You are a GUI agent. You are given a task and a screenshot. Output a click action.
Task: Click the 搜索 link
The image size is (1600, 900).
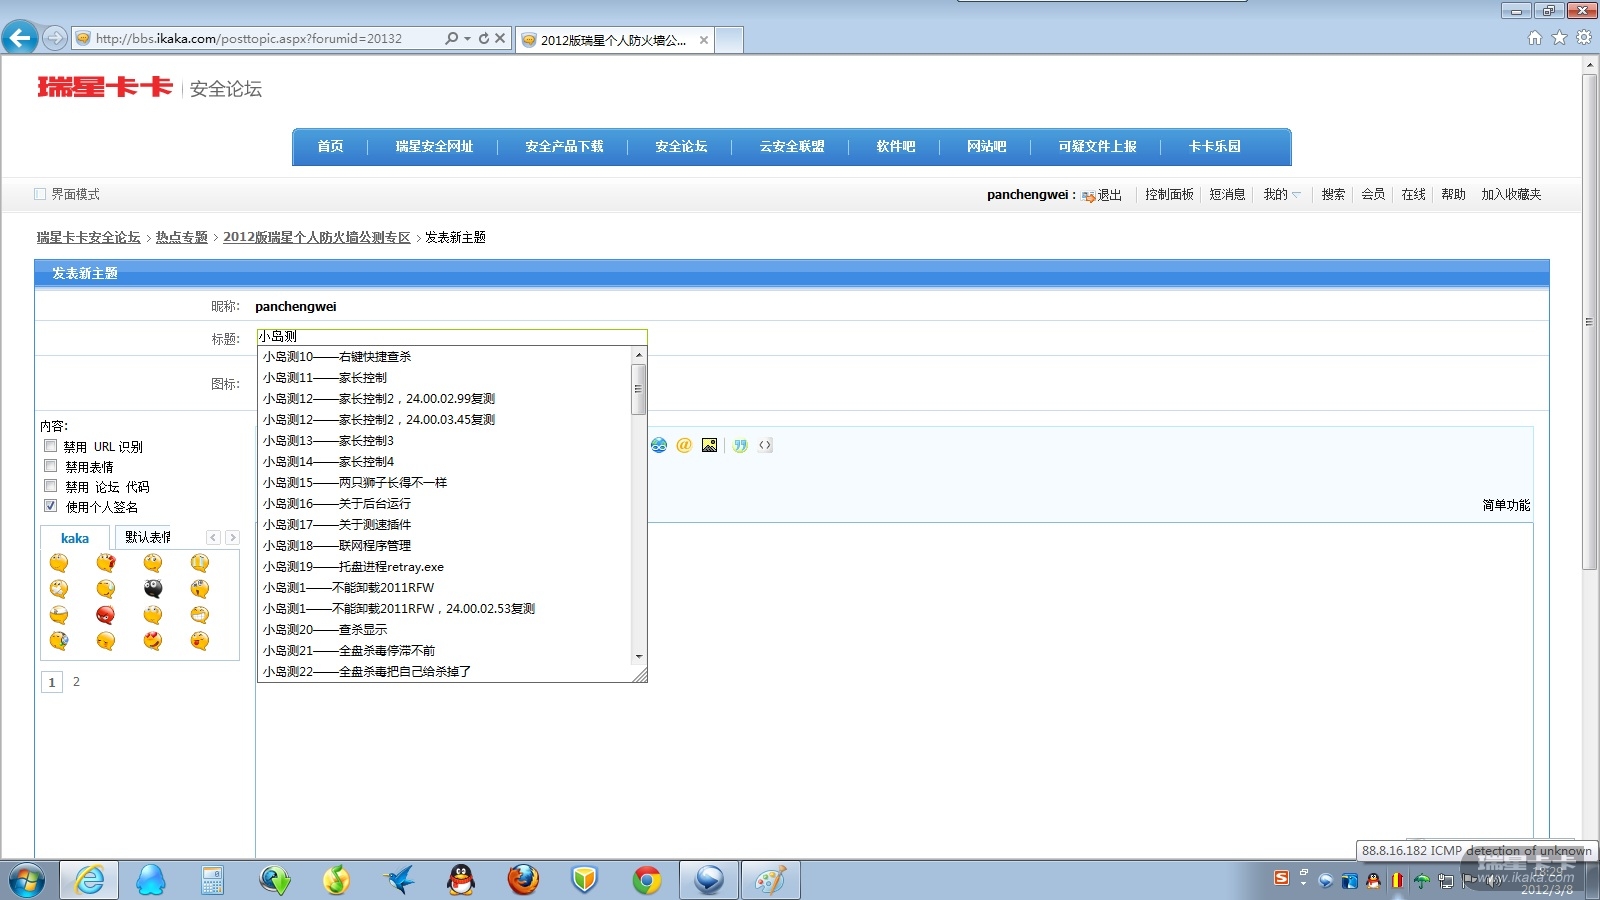(x=1333, y=194)
